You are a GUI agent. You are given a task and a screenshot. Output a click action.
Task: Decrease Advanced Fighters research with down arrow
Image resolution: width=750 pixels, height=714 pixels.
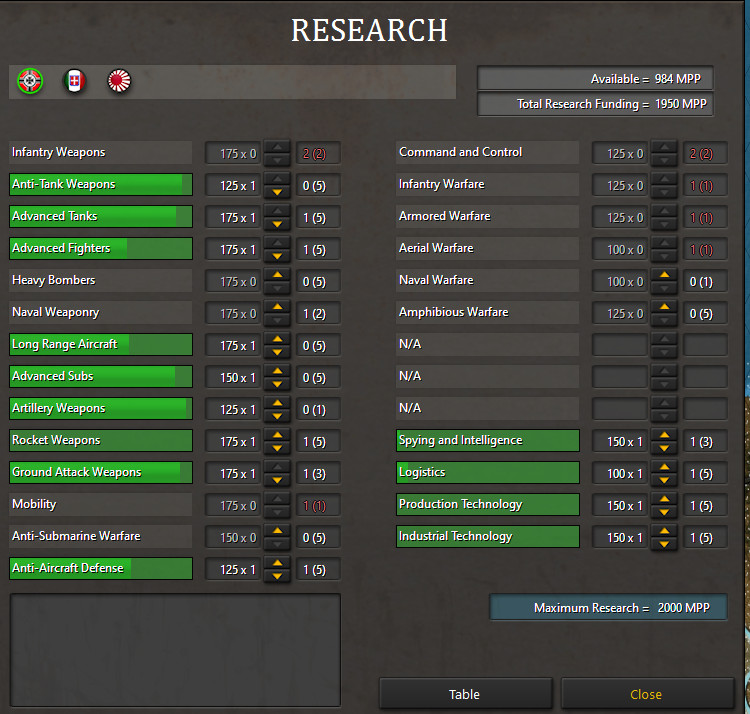point(277,256)
